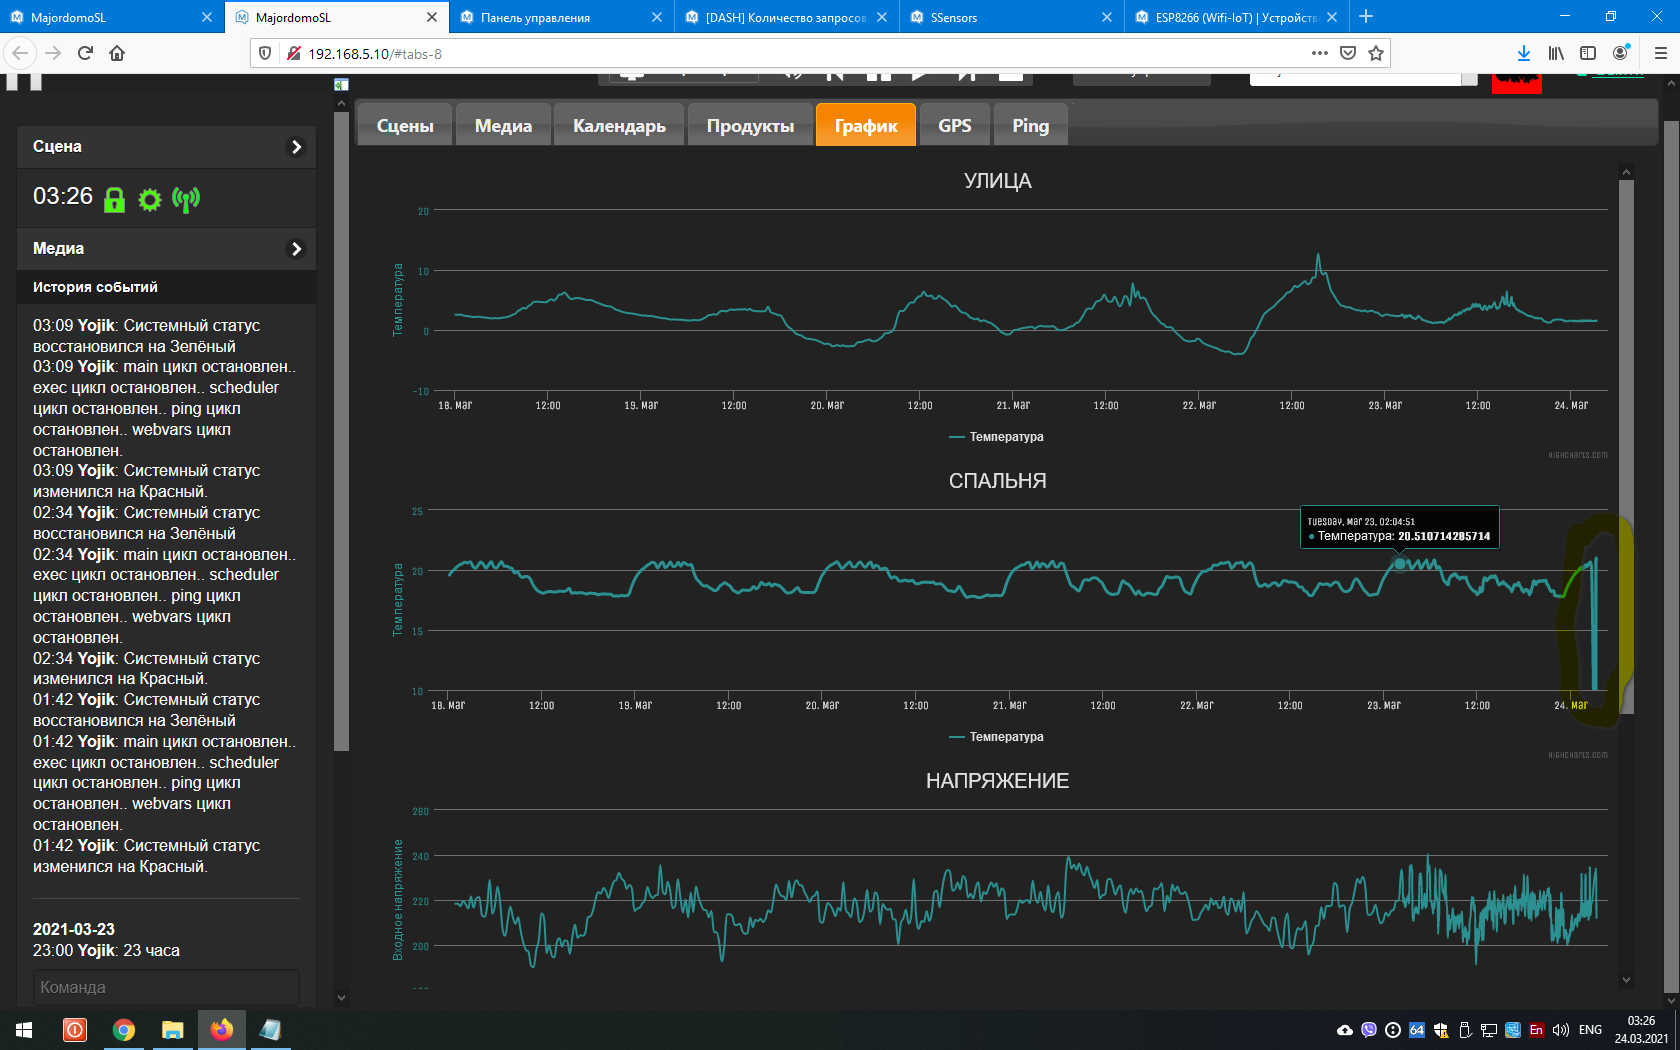Collapse the left sidebar panel icon
Viewport: 1680px width, 1050px height.
pyautogui.click(x=341, y=85)
